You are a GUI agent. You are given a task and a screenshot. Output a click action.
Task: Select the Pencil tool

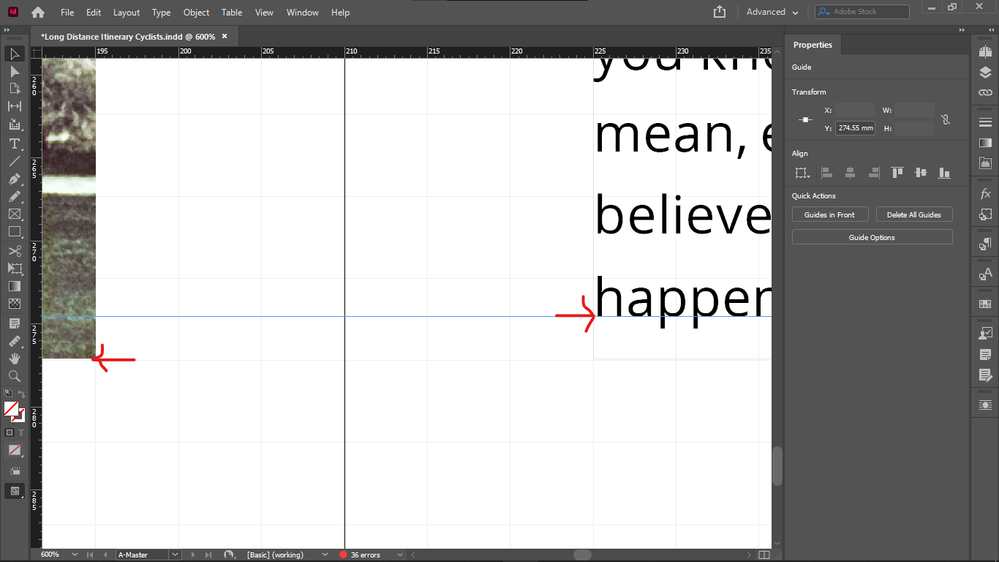(15, 196)
